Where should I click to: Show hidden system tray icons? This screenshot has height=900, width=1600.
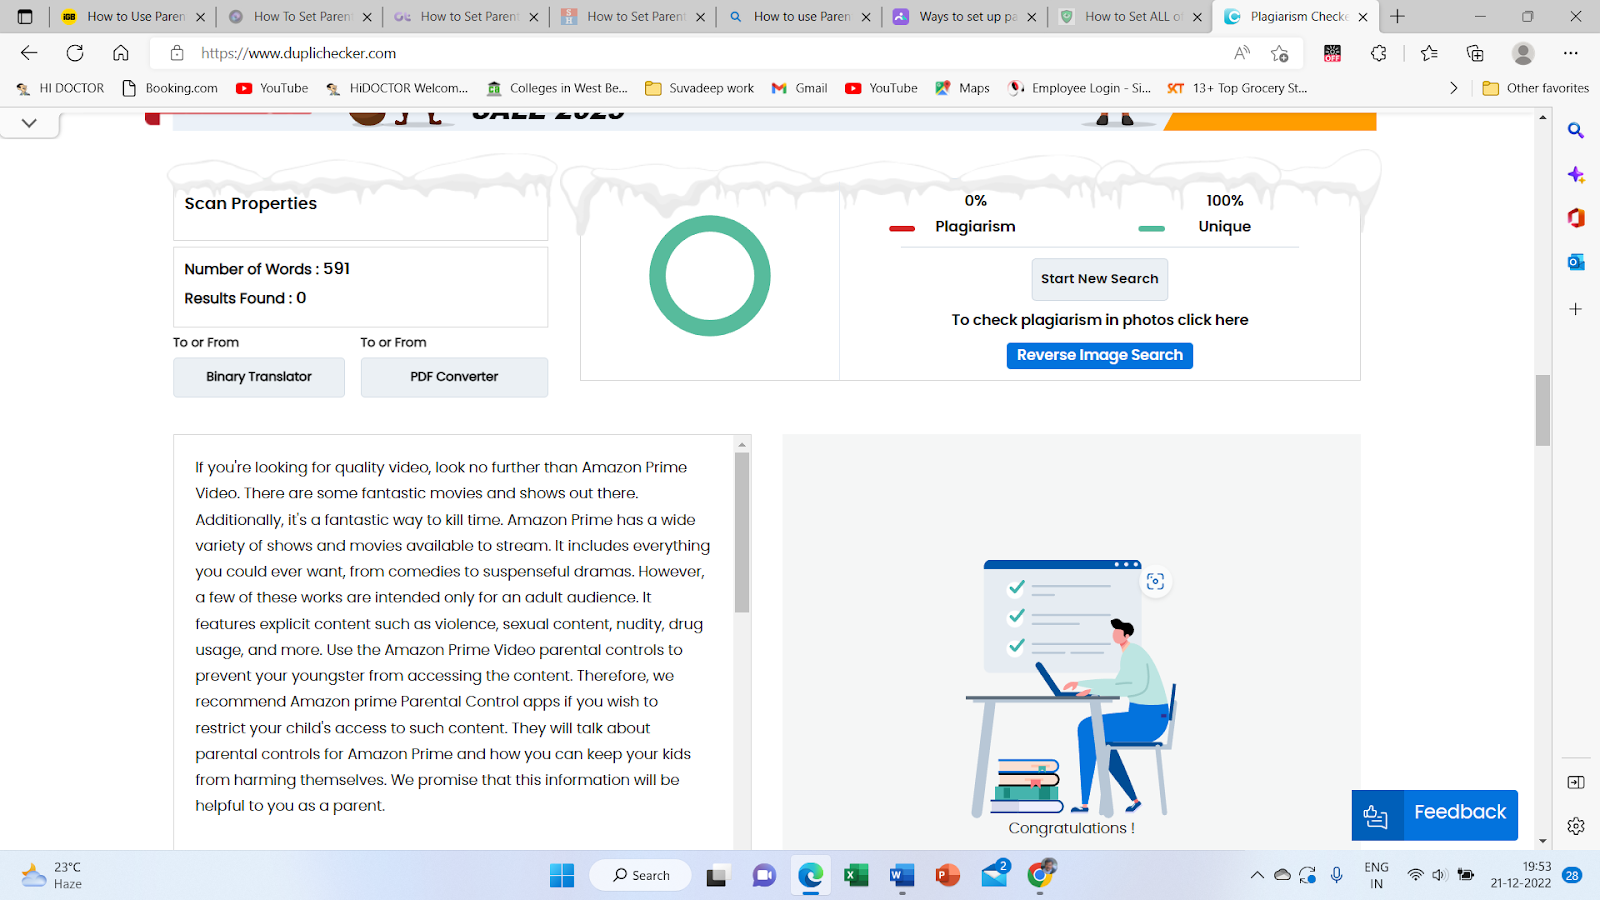coord(1257,876)
